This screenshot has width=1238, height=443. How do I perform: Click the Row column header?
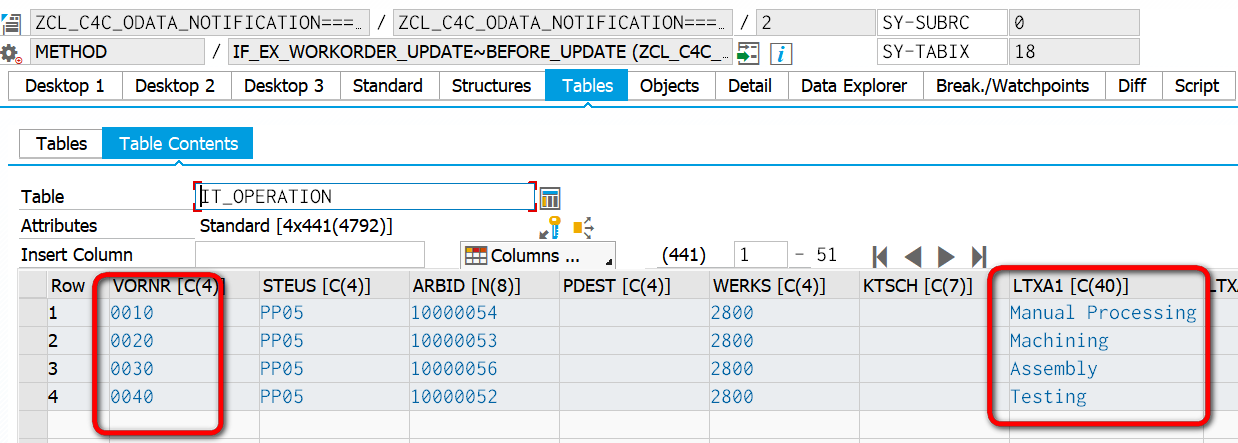[78, 286]
